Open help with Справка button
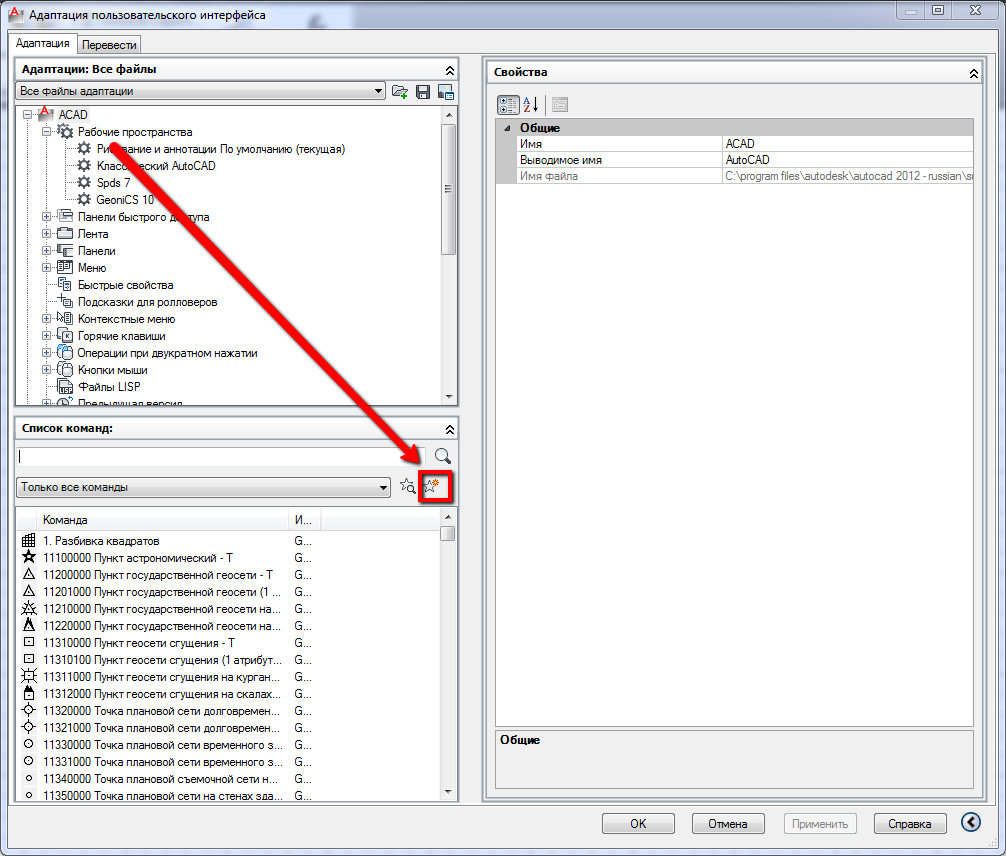This screenshot has width=1006, height=856. 910,823
